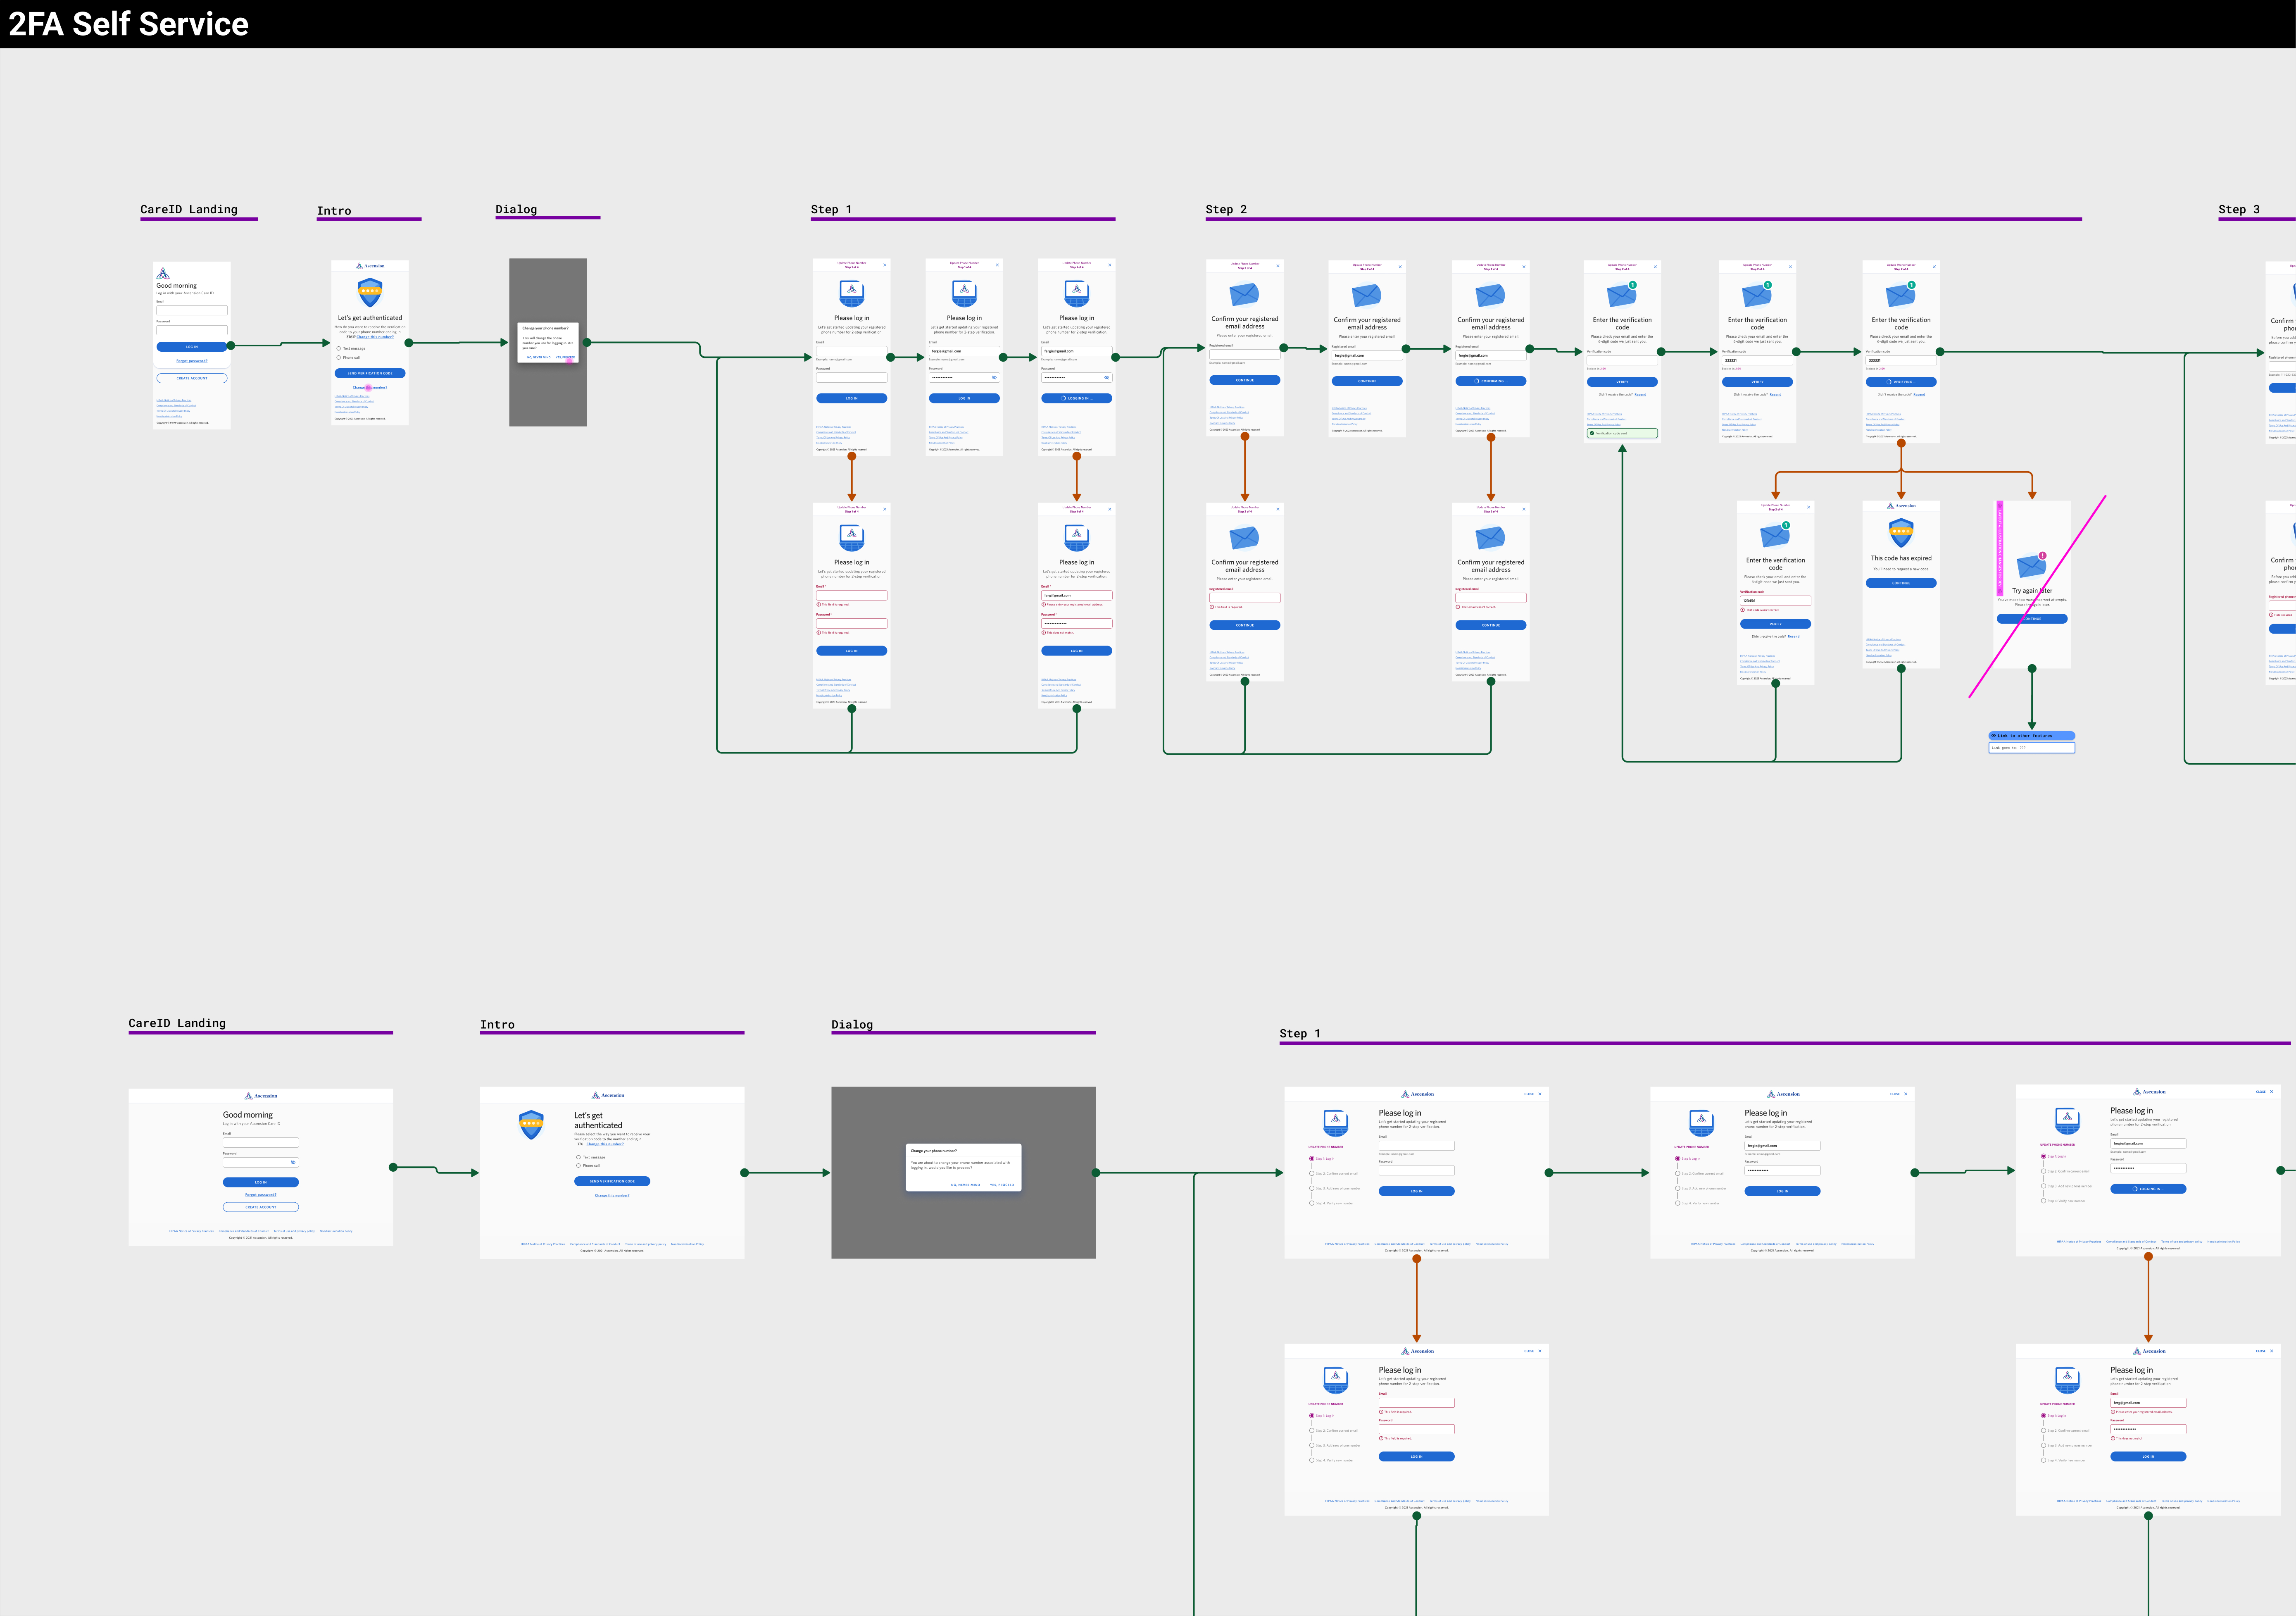This screenshot has height=1616, width=2296.
Task: Click the Ascension logo in desktop CareID Landing header
Action: pyautogui.click(x=261, y=1096)
